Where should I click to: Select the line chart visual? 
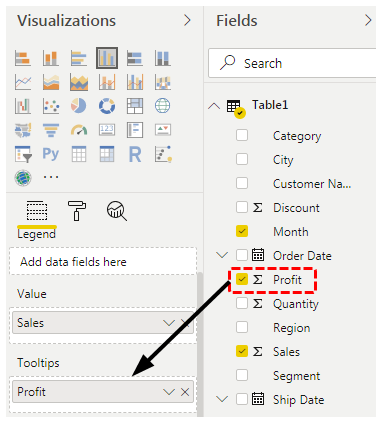tap(23, 82)
